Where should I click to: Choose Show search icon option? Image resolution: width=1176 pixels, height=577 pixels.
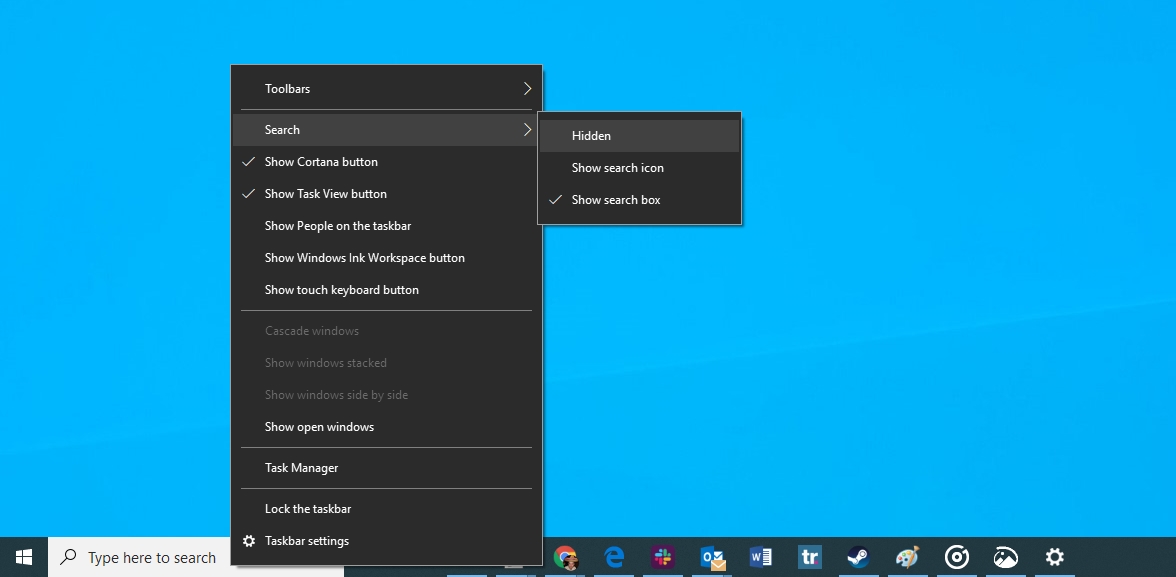(x=617, y=168)
